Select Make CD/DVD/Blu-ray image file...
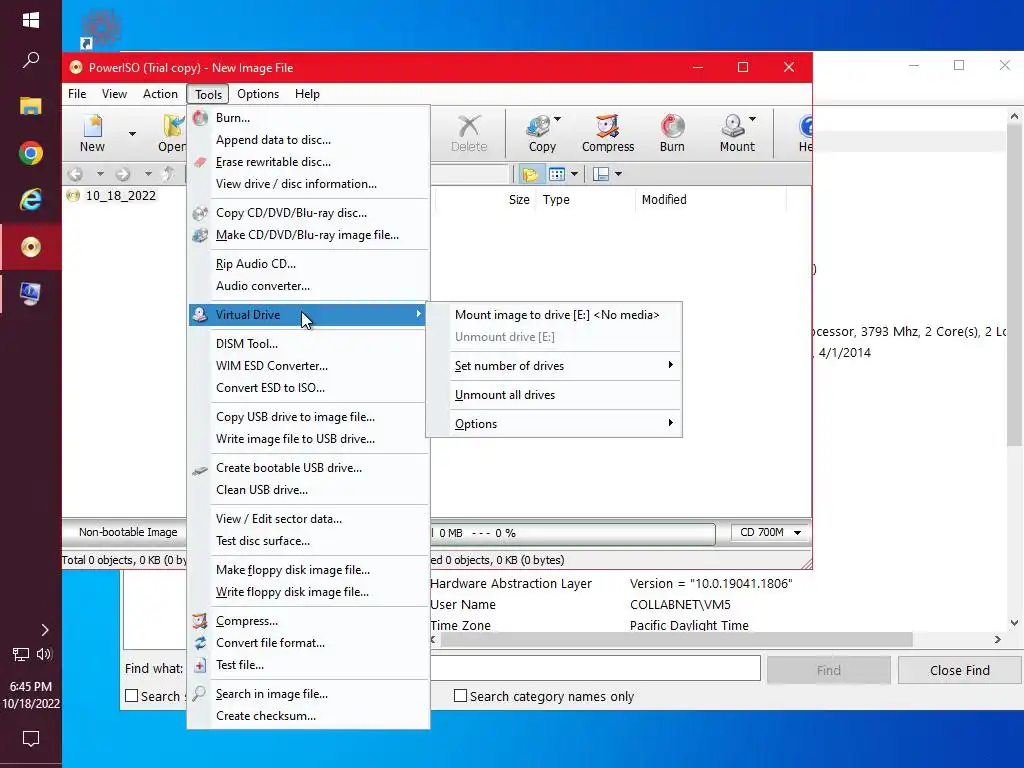 pyautogui.click(x=308, y=235)
